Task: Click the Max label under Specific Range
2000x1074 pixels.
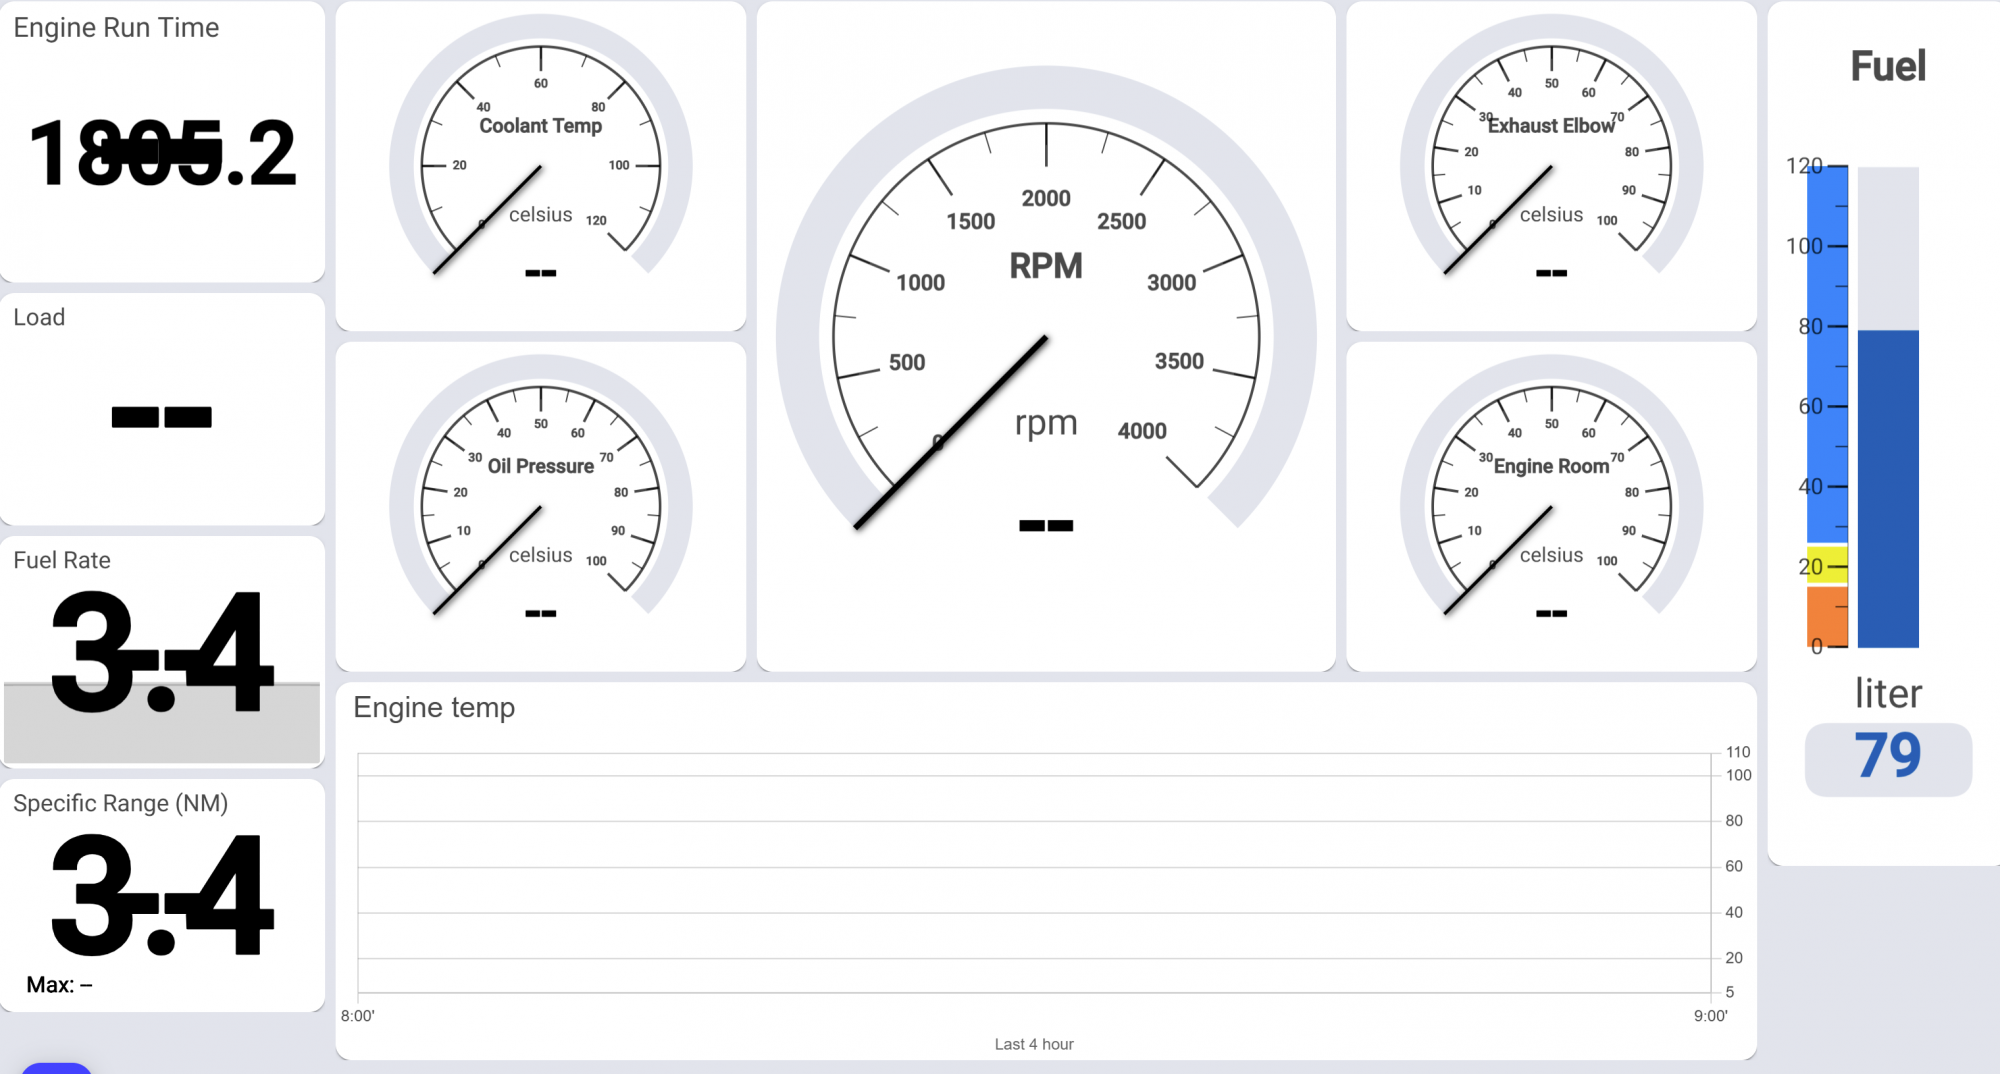Action: tap(60, 985)
